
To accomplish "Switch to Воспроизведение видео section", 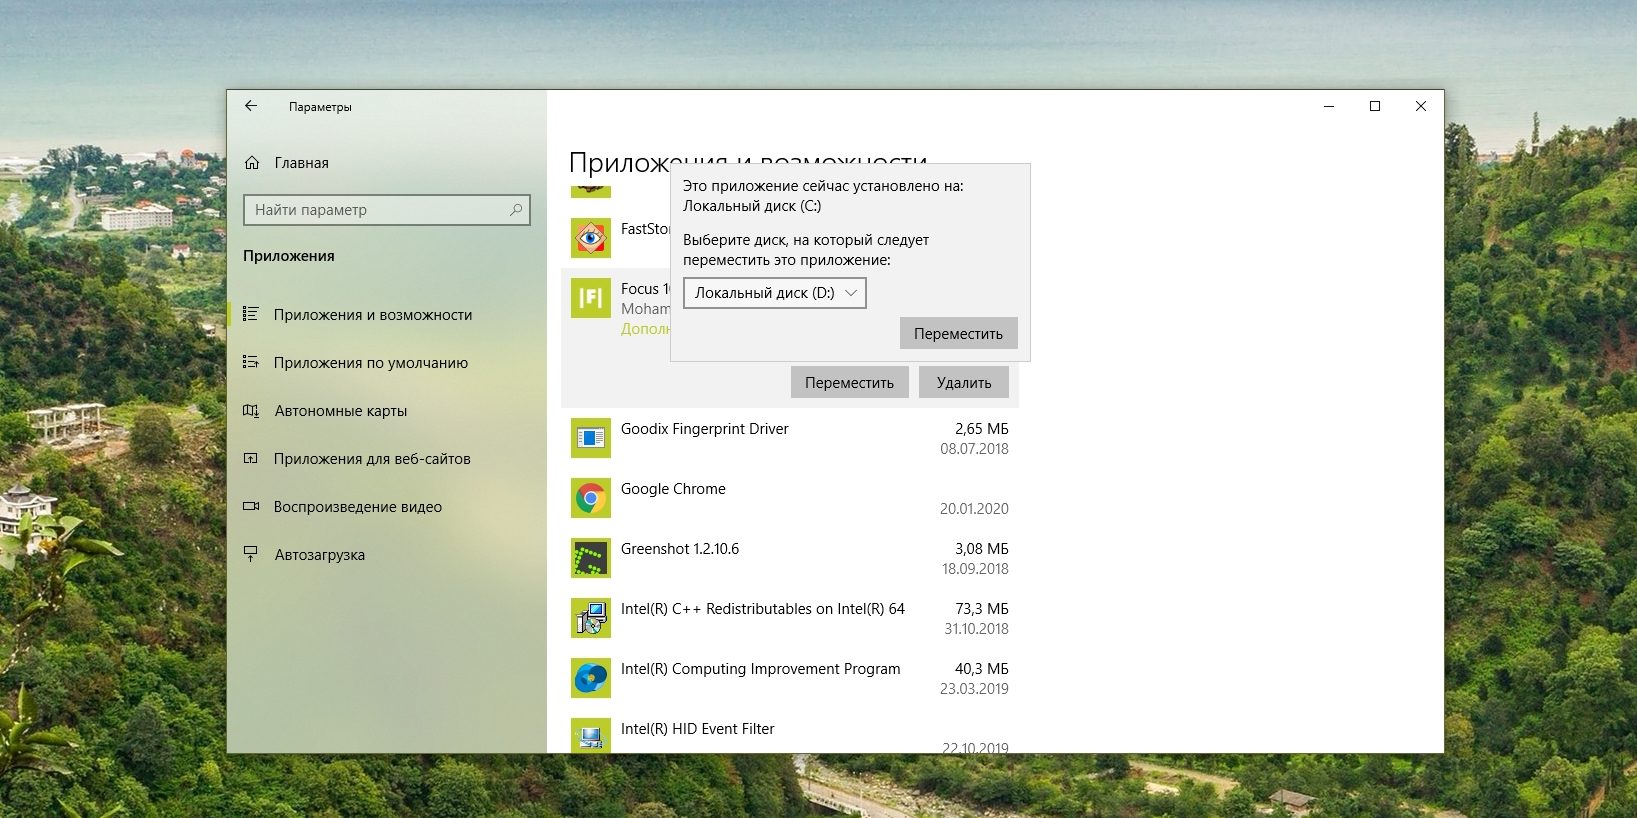I will [x=357, y=507].
